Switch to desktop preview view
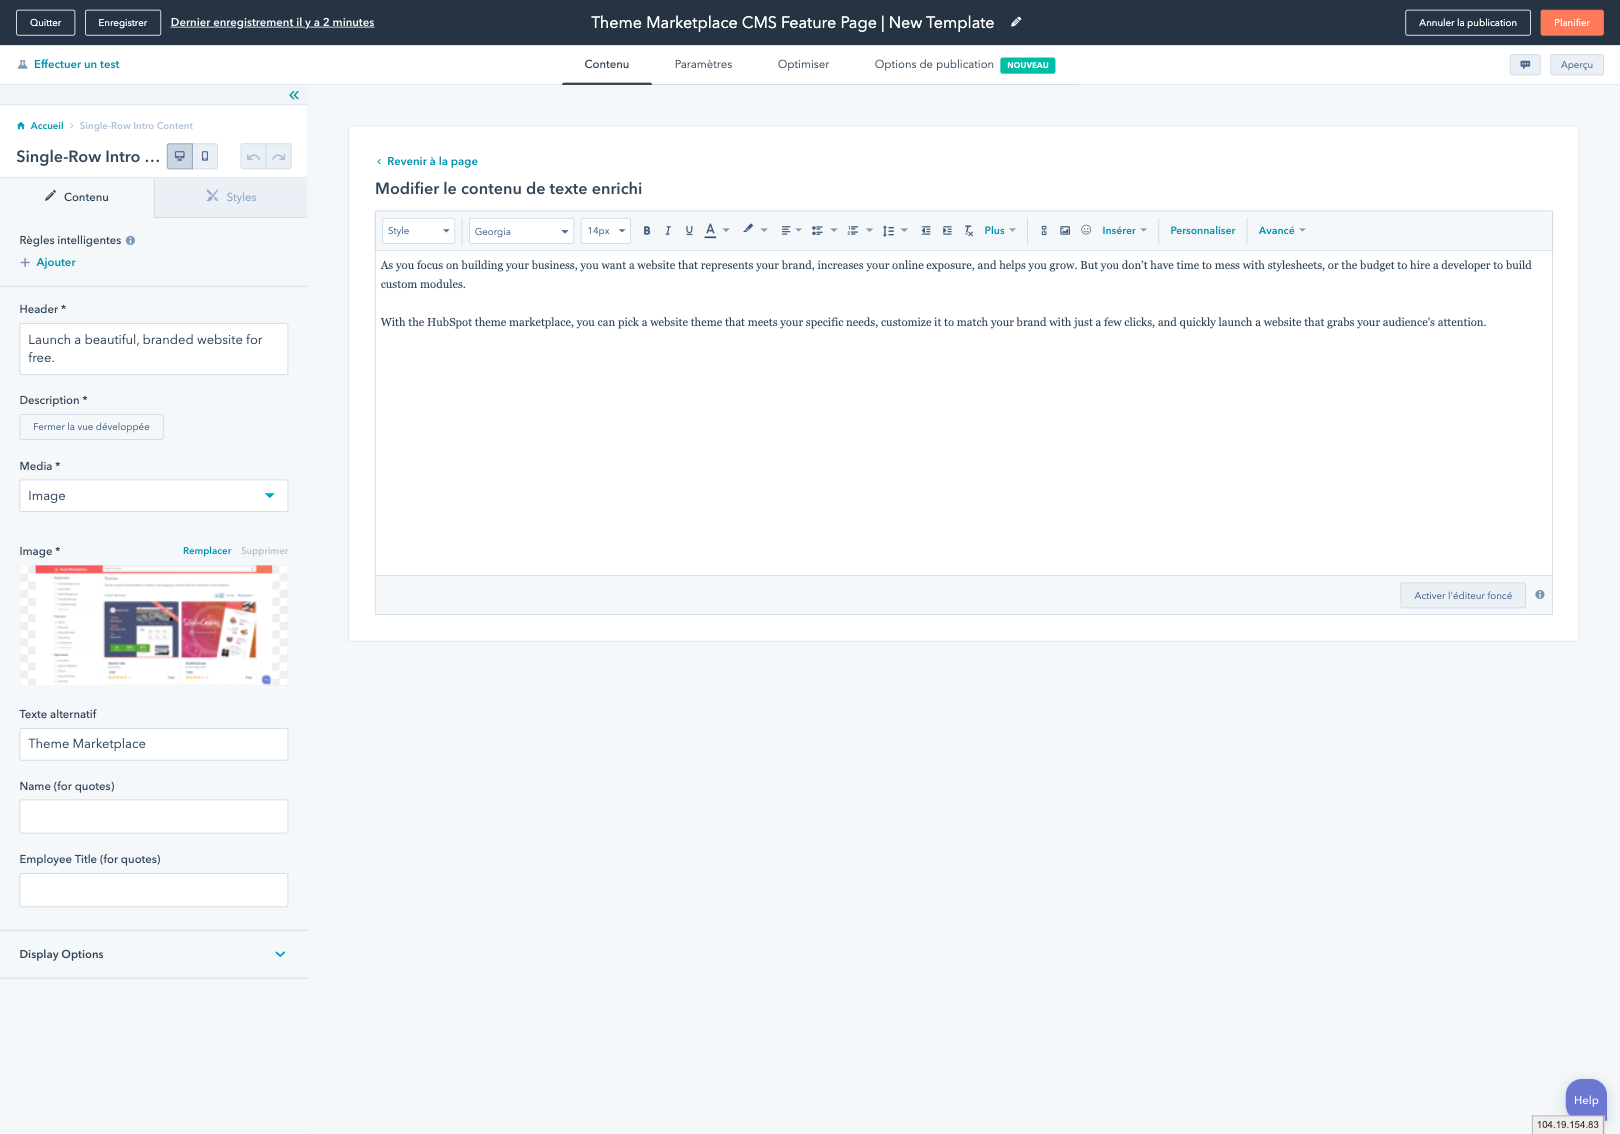This screenshot has height=1134, width=1620. click(x=180, y=156)
